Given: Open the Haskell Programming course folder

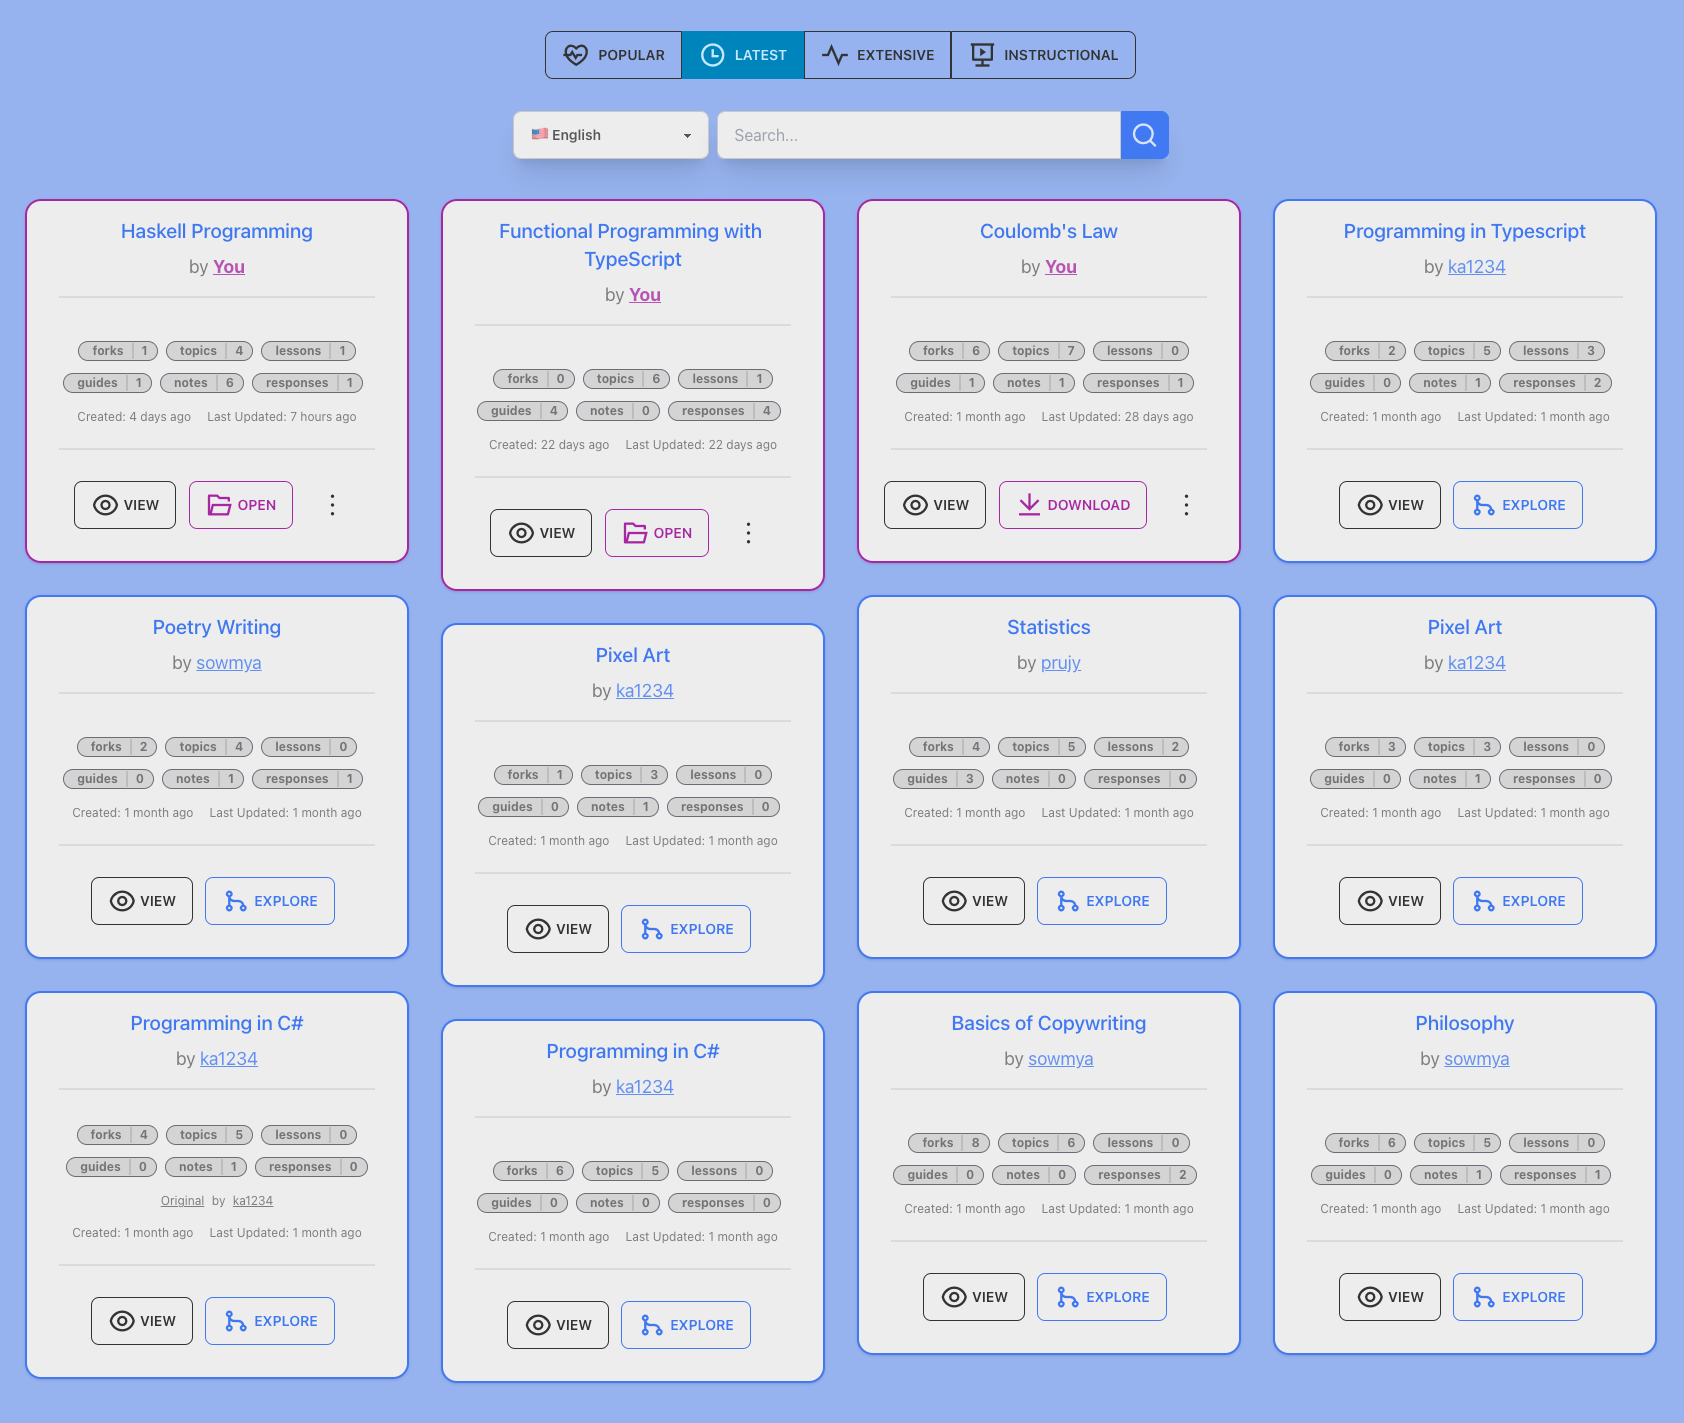Looking at the screenshot, I should (x=241, y=505).
